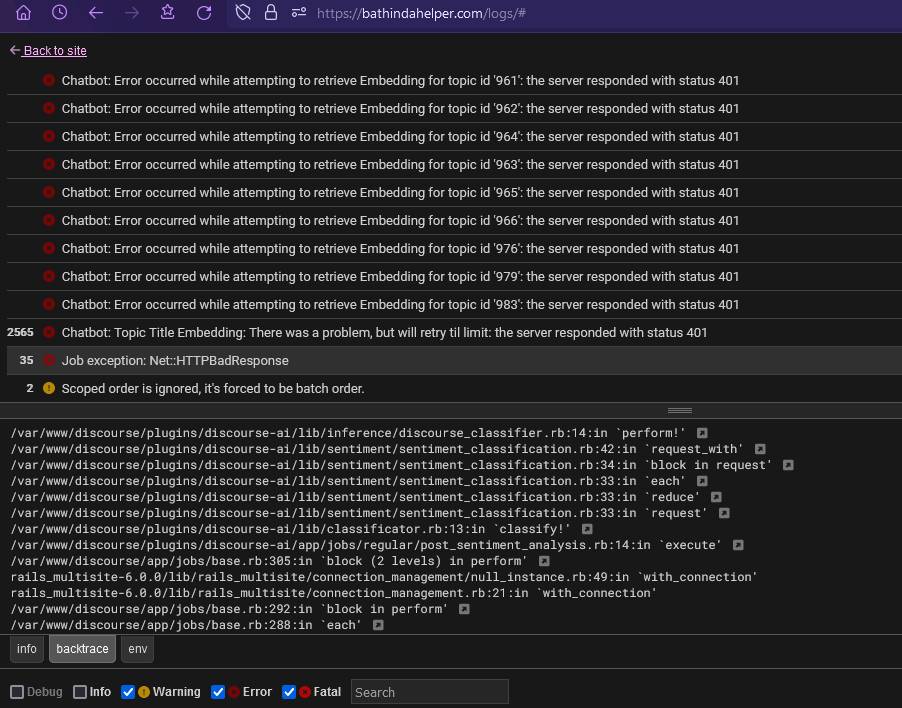
Task: Open source link for sentiment_classification.rb:33 'each' line
Action: click(x=702, y=481)
